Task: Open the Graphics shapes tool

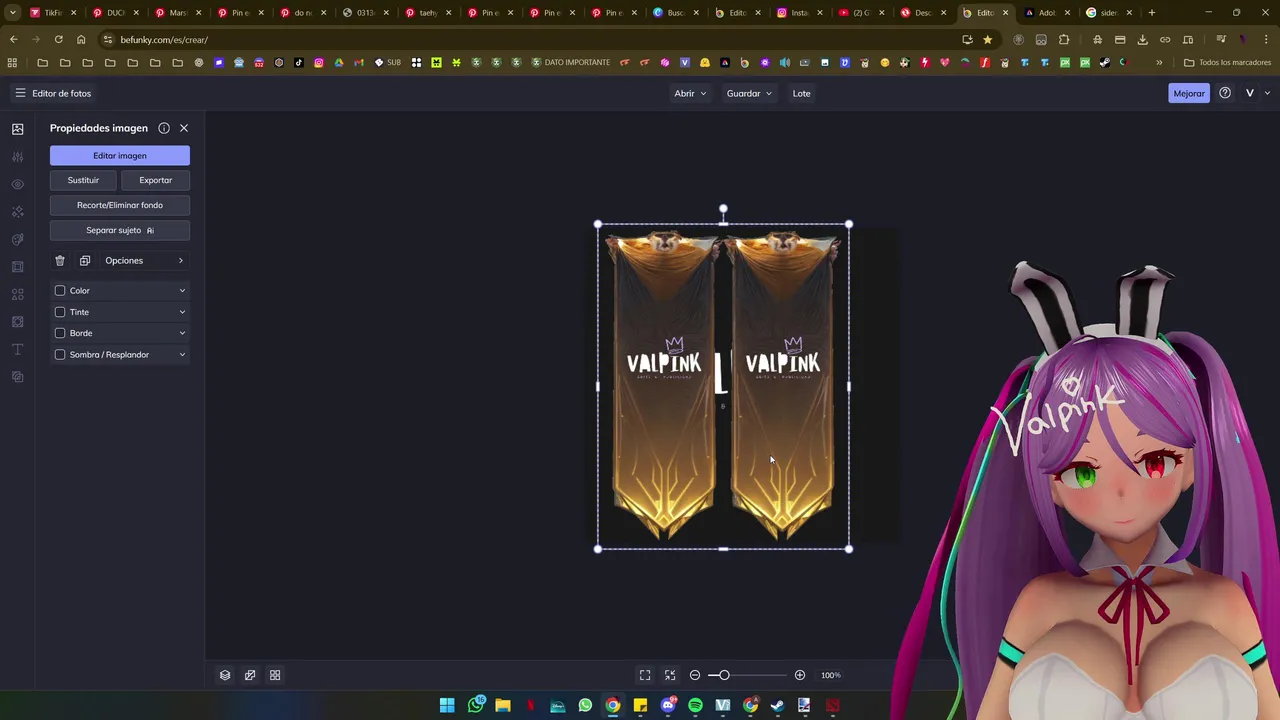Action: pos(17,294)
